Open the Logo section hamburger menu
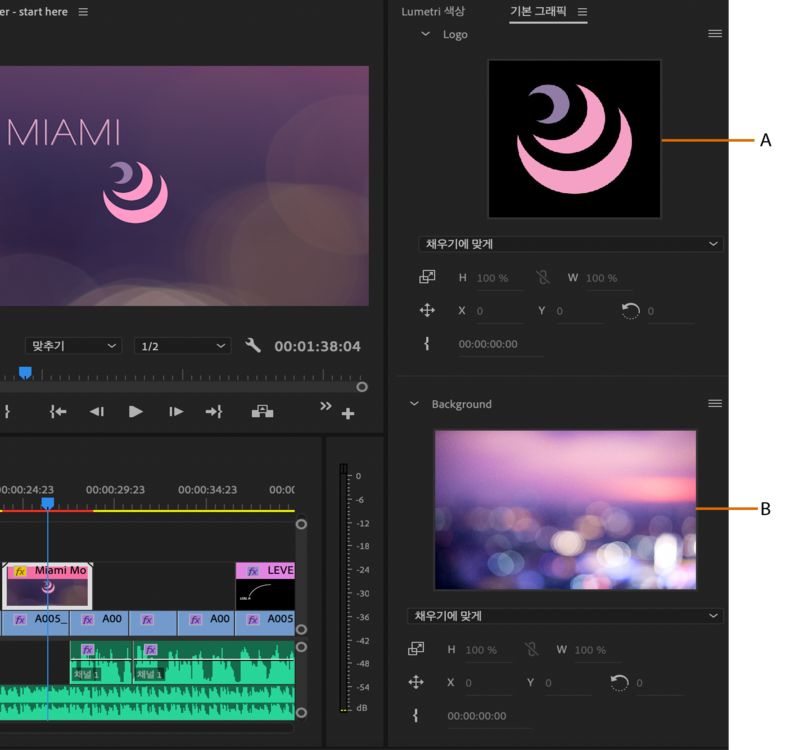Image resolution: width=786 pixels, height=750 pixels. click(715, 34)
